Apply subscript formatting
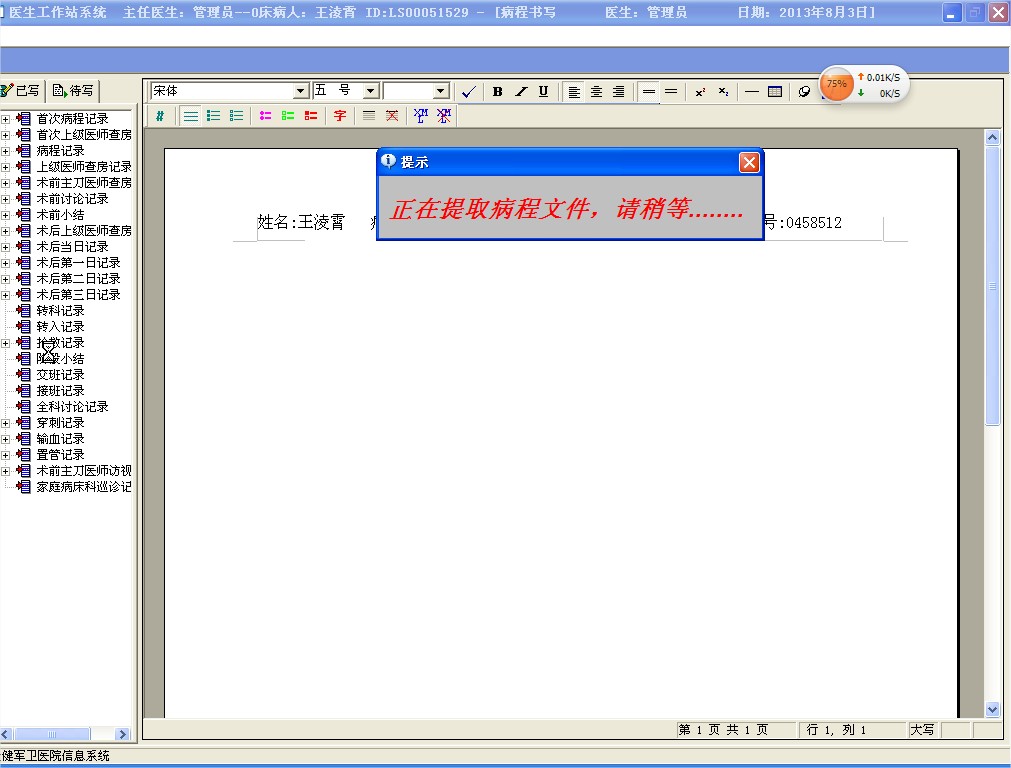This screenshot has height=768, width=1011. 723,92
